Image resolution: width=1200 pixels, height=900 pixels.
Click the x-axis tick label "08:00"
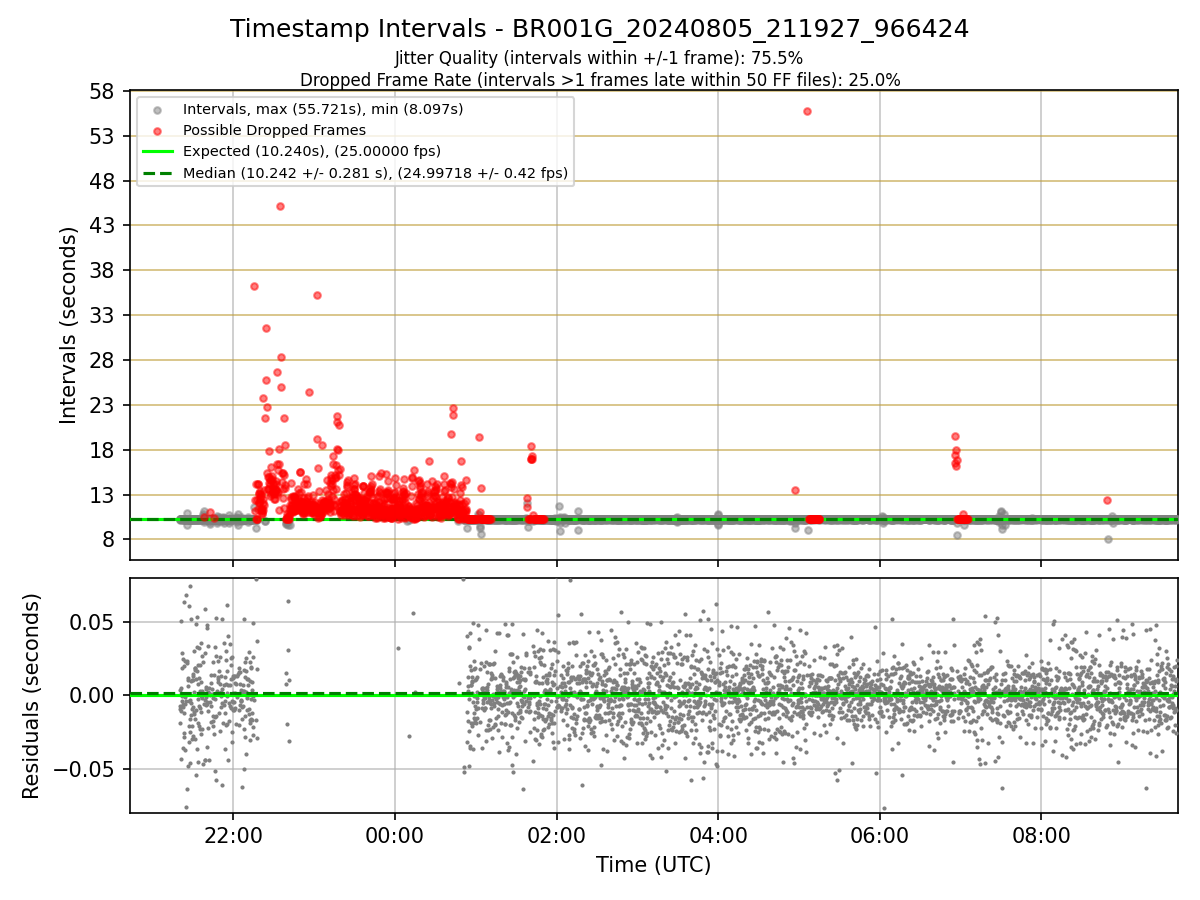pos(1041,836)
